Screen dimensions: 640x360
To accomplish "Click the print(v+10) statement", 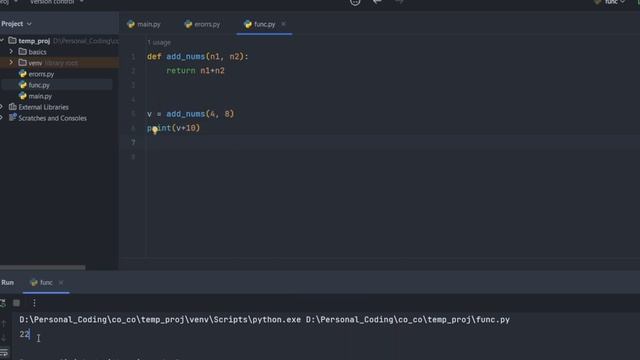I will [x=173, y=128].
